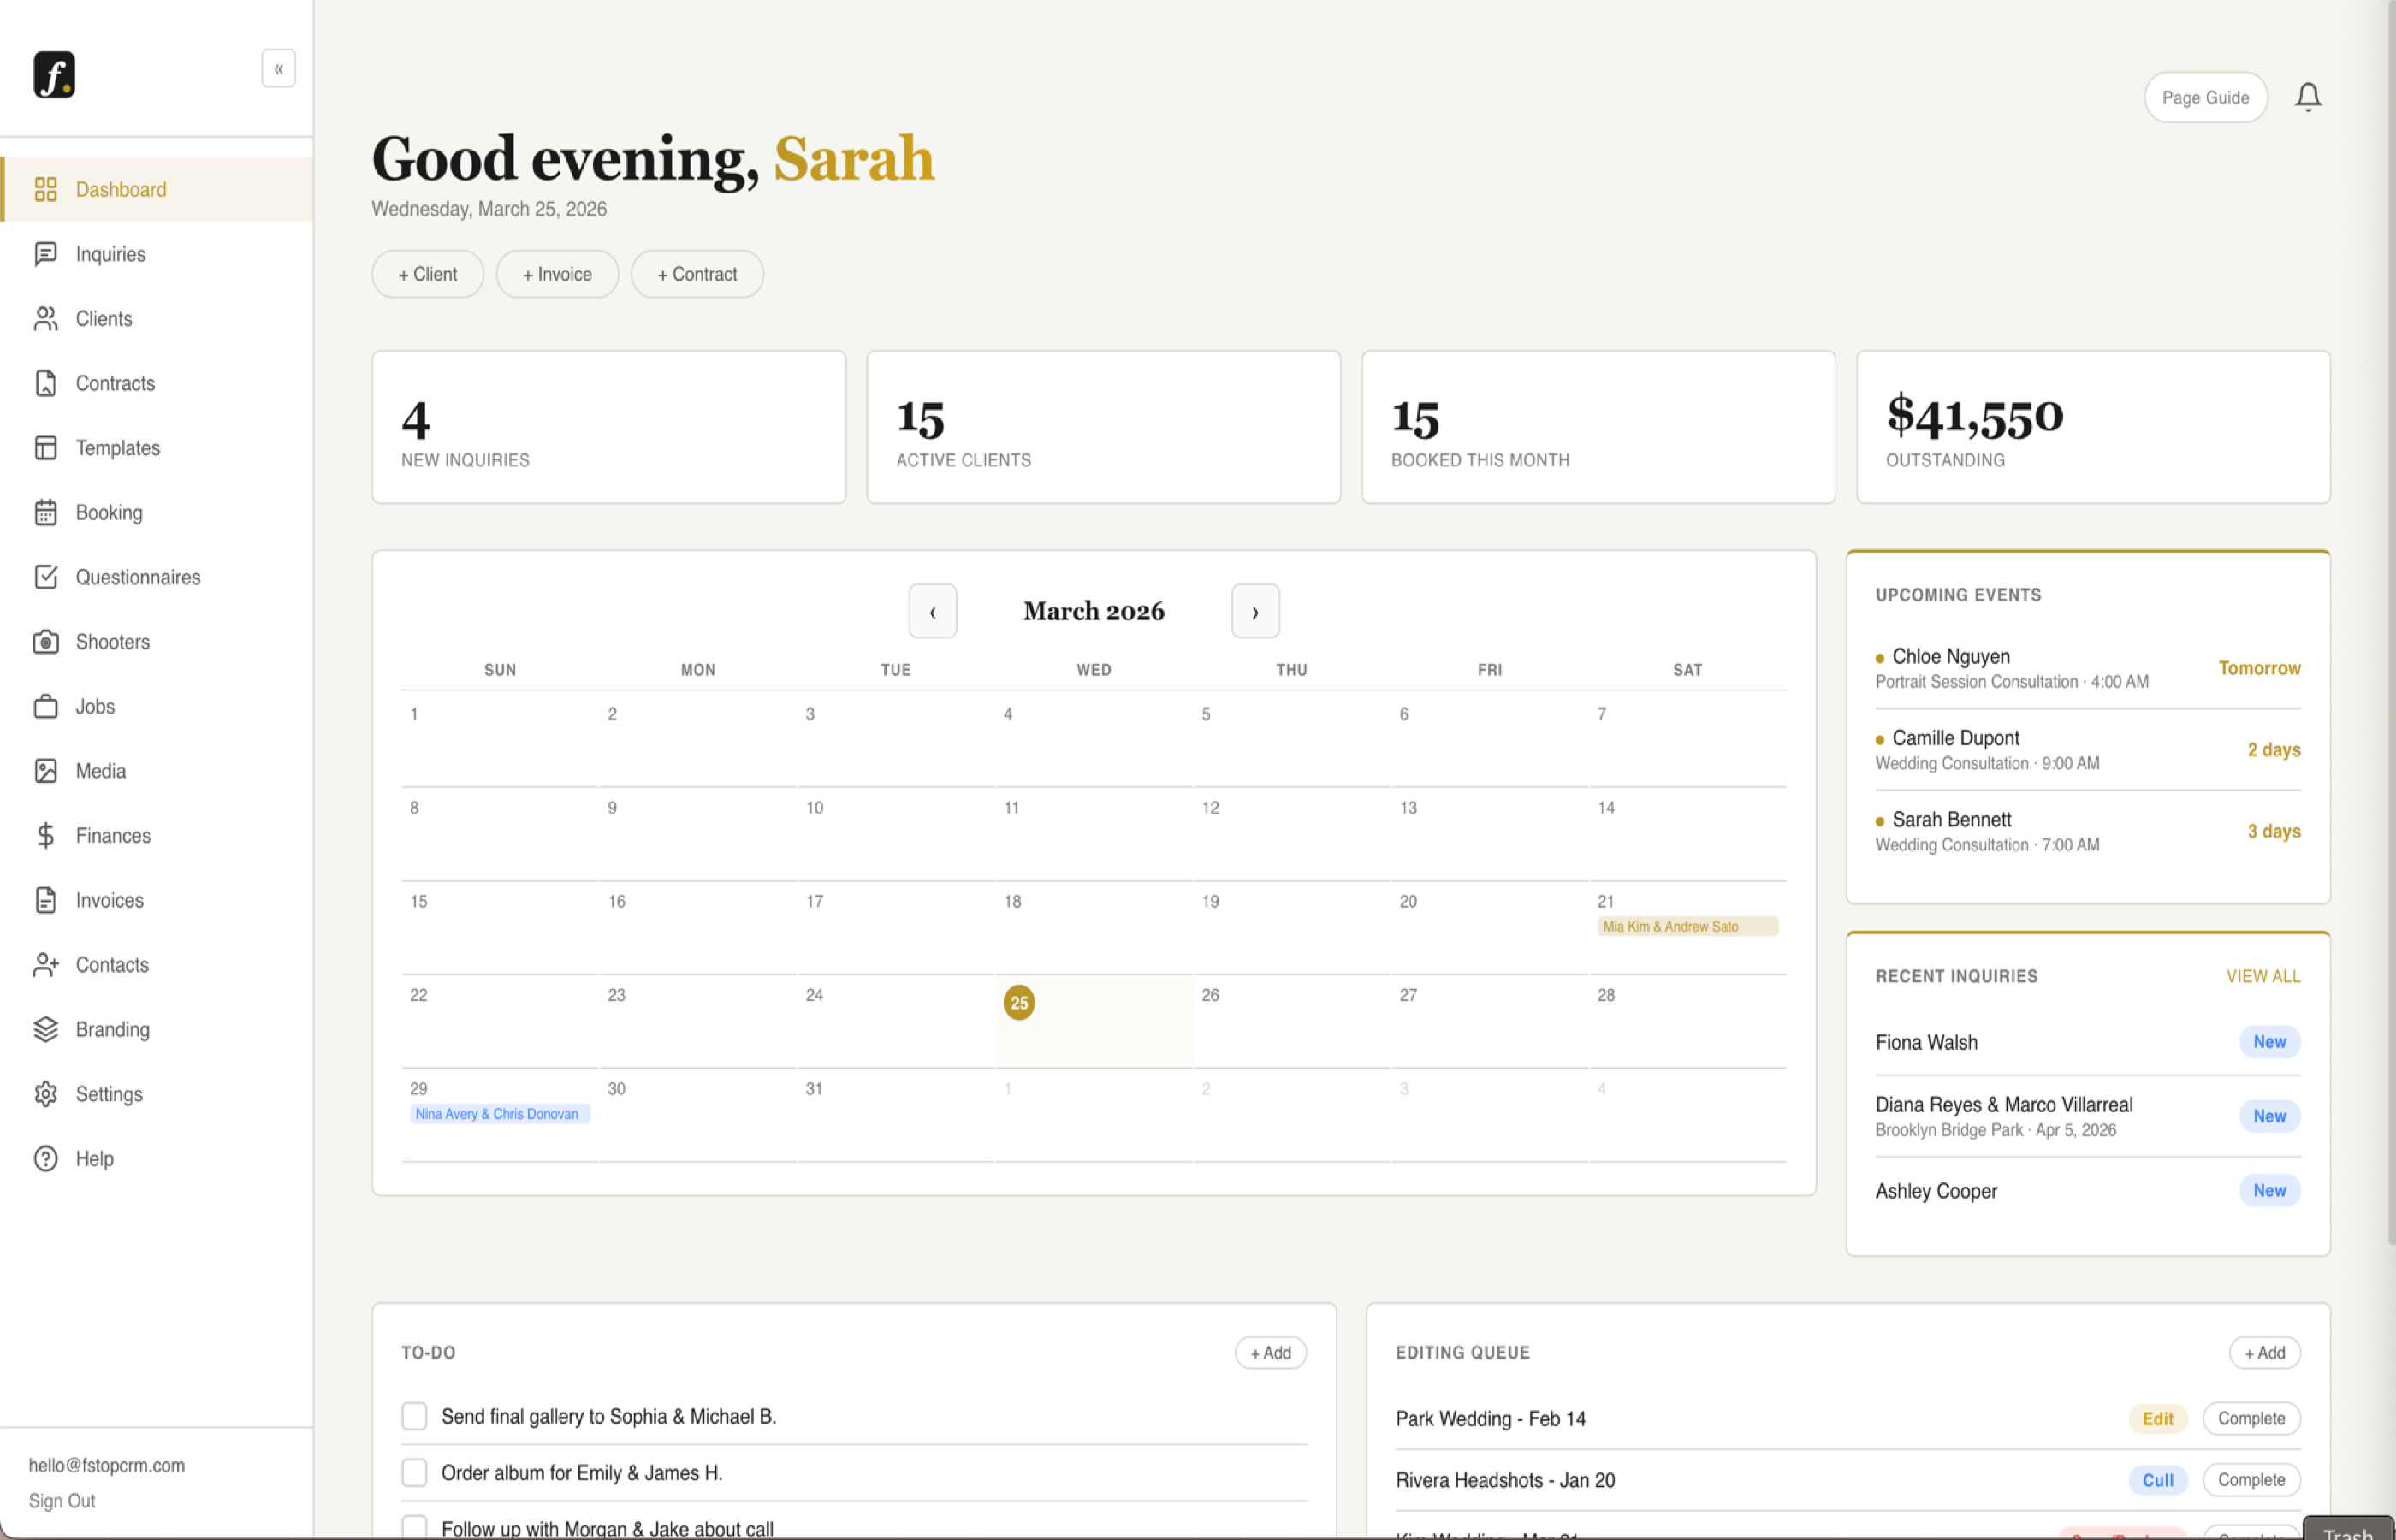Select the 'Mia Kim & Andrew Sato' calendar event
The image size is (2396, 1540).
1687,926
